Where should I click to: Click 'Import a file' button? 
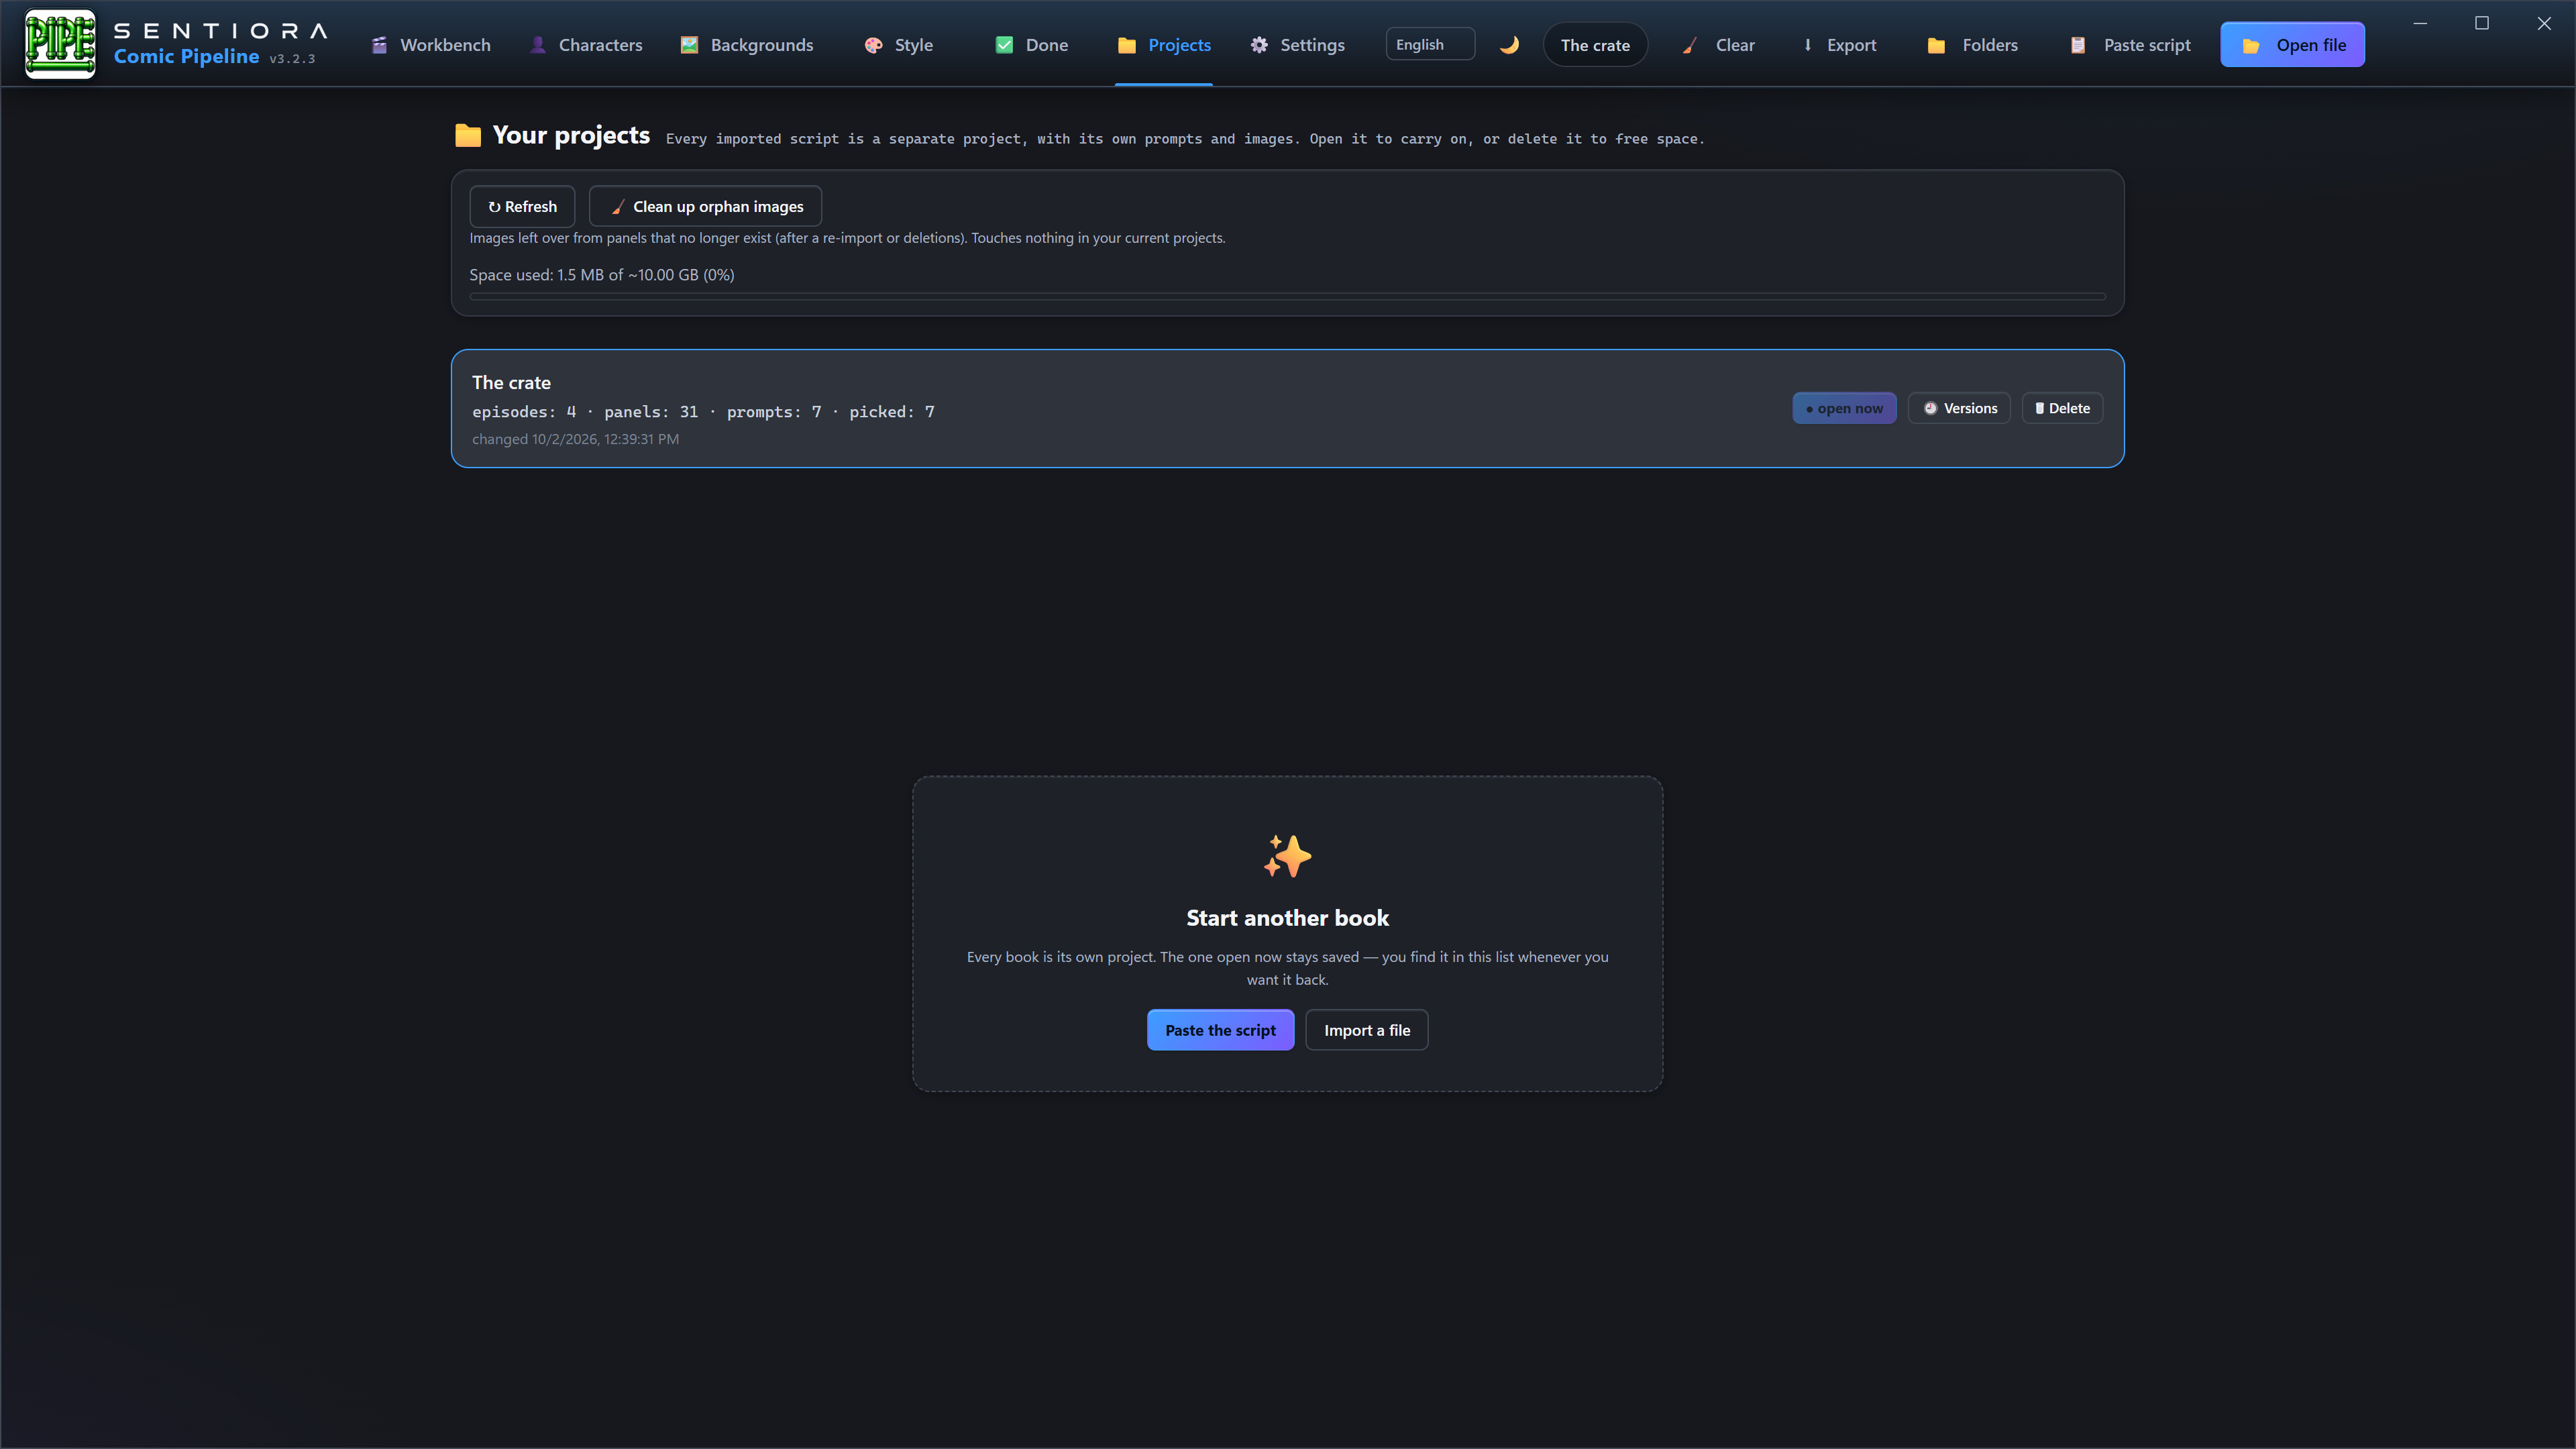click(x=1367, y=1030)
